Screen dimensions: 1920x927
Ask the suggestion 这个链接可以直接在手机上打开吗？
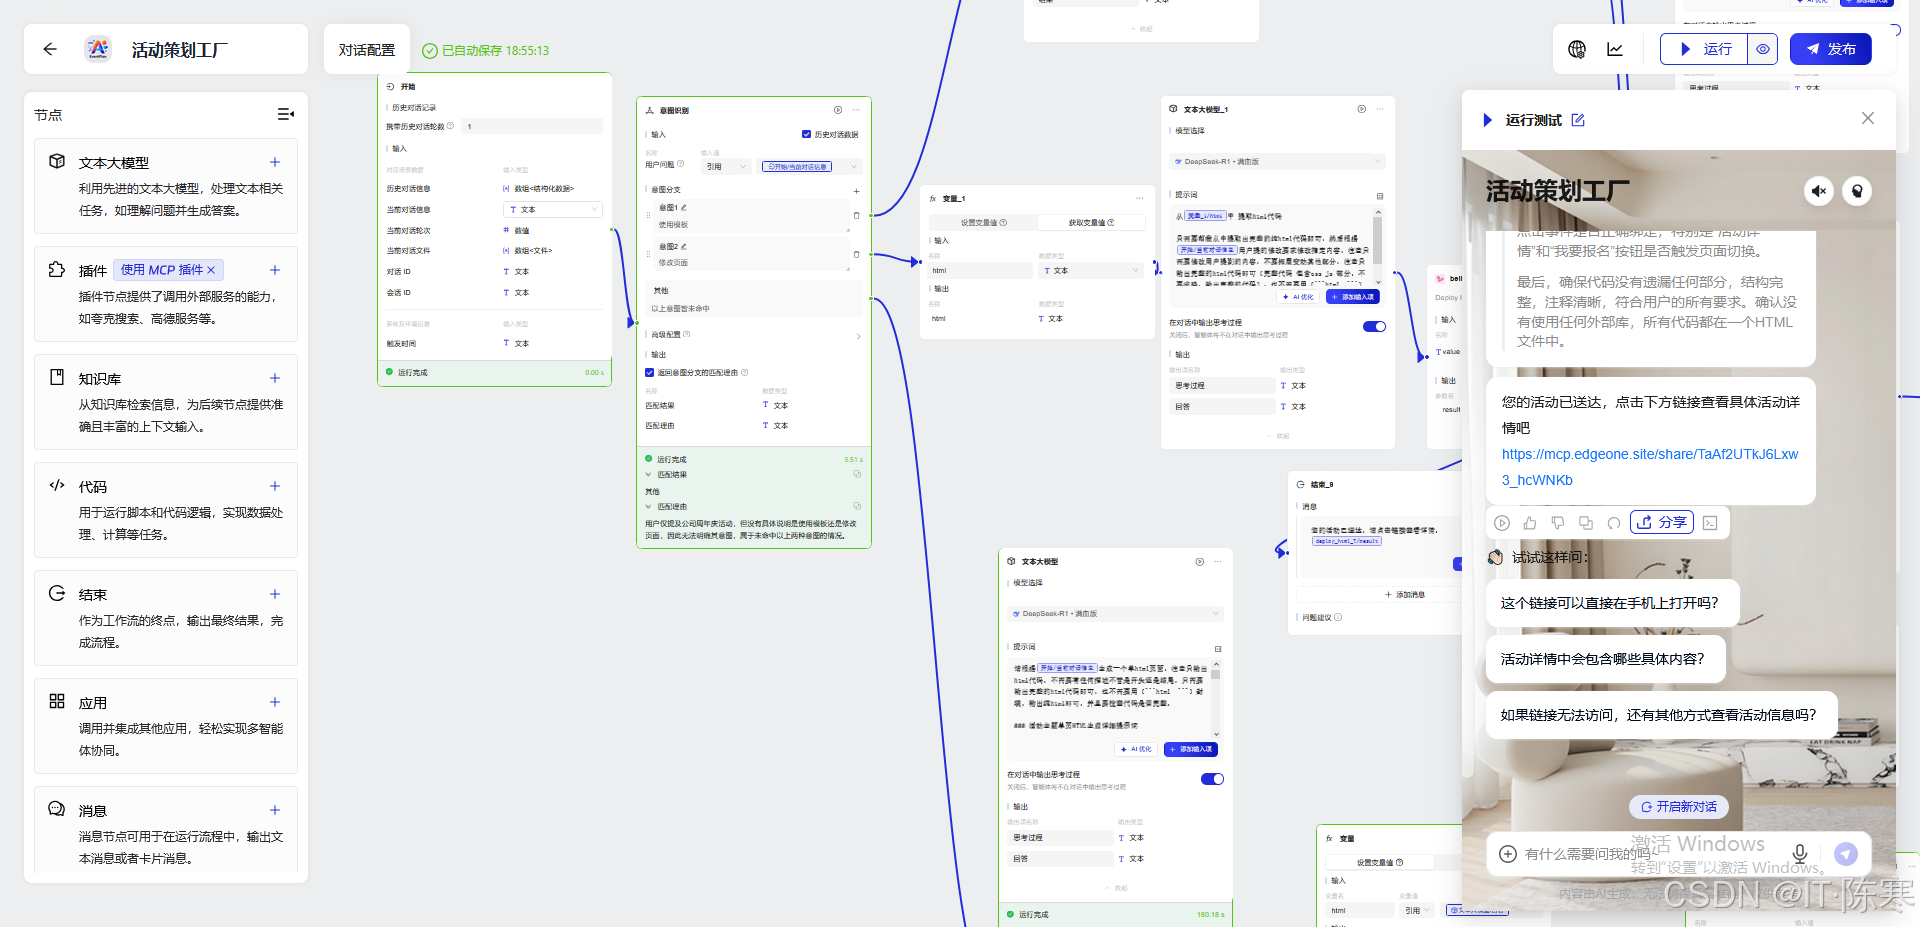pyautogui.click(x=1612, y=603)
